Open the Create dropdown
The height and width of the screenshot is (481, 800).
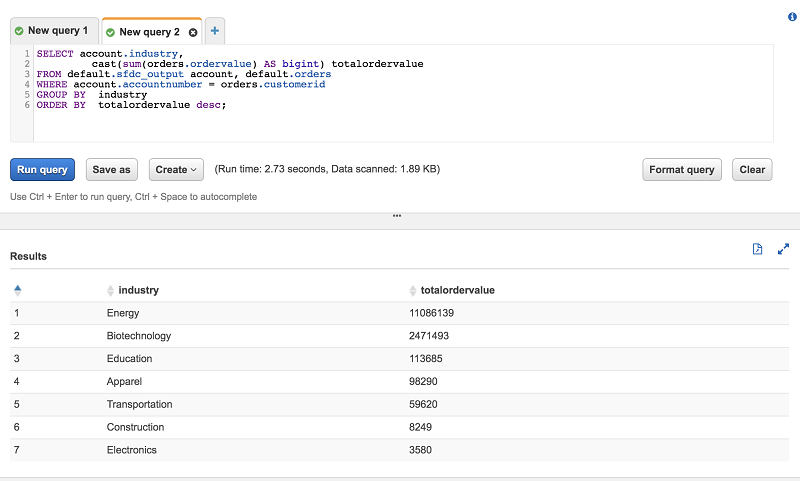pyautogui.click(x=176, y=169)
